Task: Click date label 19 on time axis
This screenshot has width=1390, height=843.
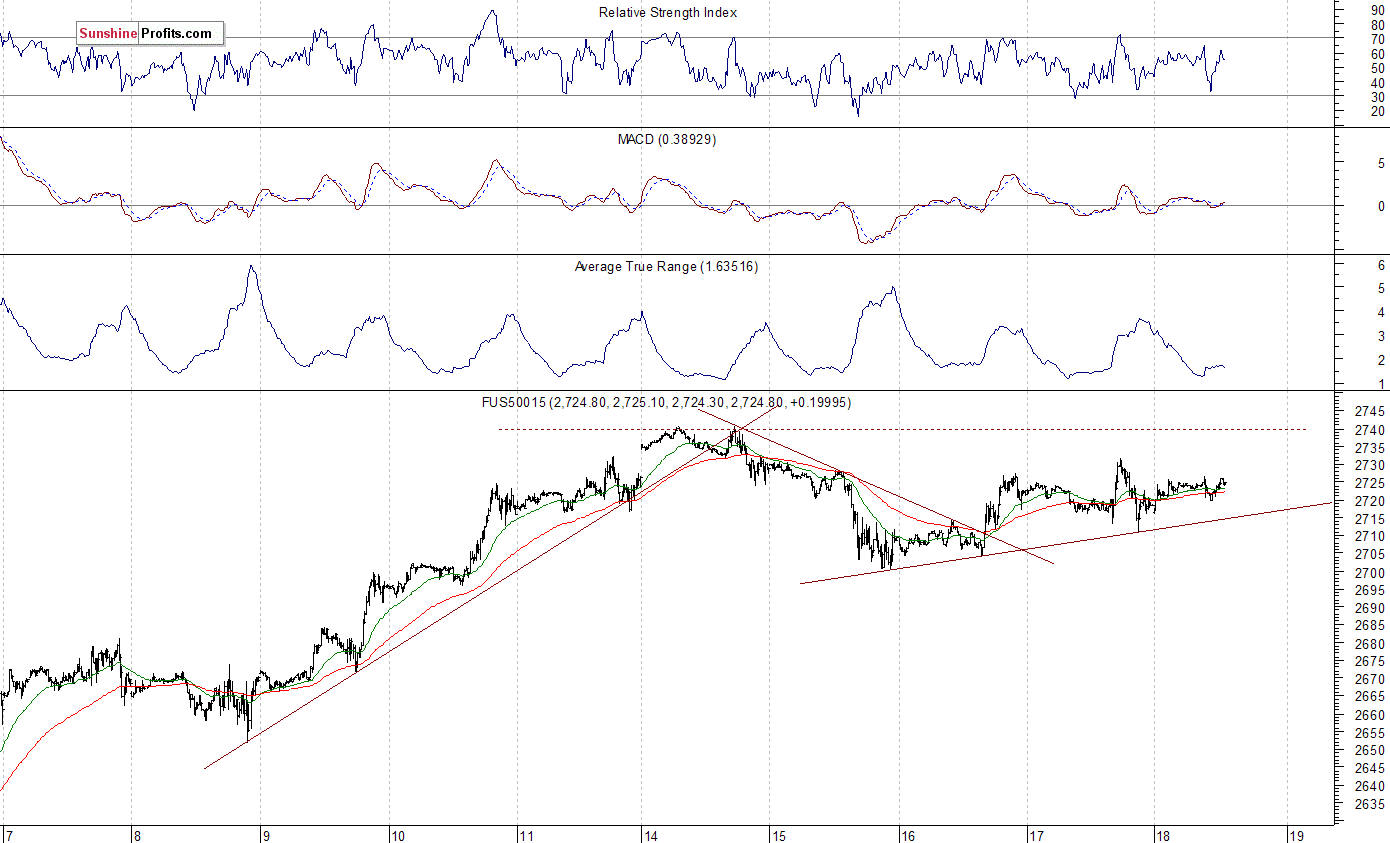Action: pyautogui.click(x=1294, y=835)
